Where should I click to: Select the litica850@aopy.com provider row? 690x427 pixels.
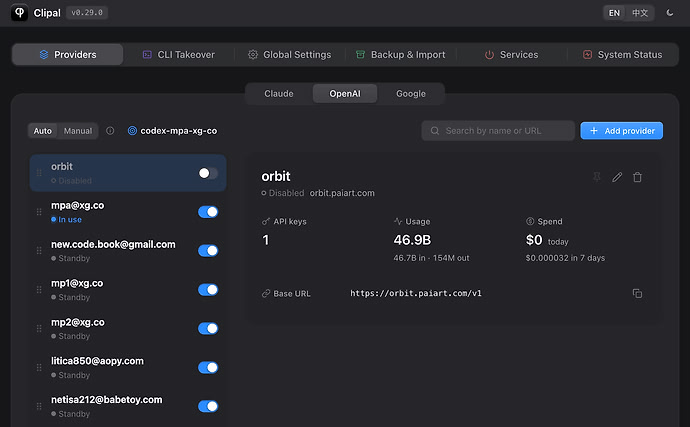pos(128,367)
